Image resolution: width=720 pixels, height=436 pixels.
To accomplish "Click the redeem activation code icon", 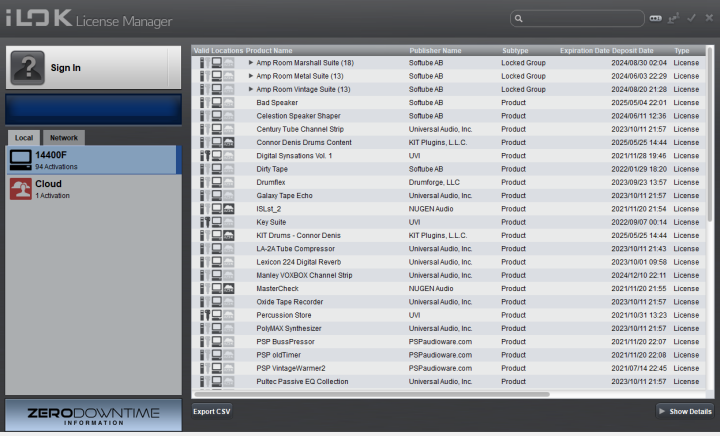I will pyautogui.click(x=655, y=18).
